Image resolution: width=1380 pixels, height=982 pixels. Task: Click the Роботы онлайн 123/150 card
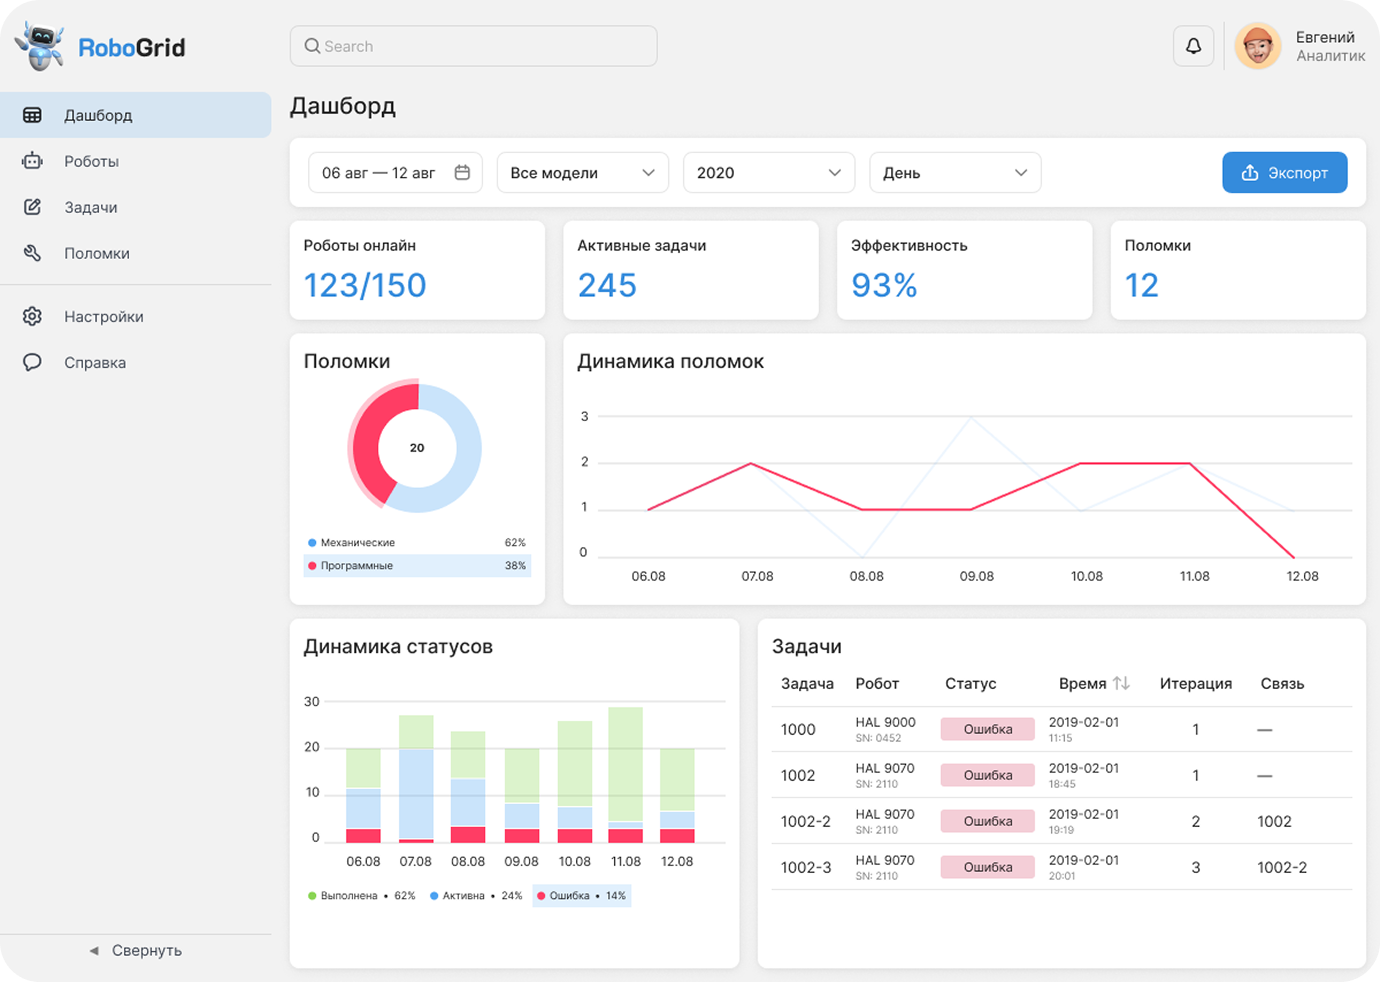coord(417,270)
